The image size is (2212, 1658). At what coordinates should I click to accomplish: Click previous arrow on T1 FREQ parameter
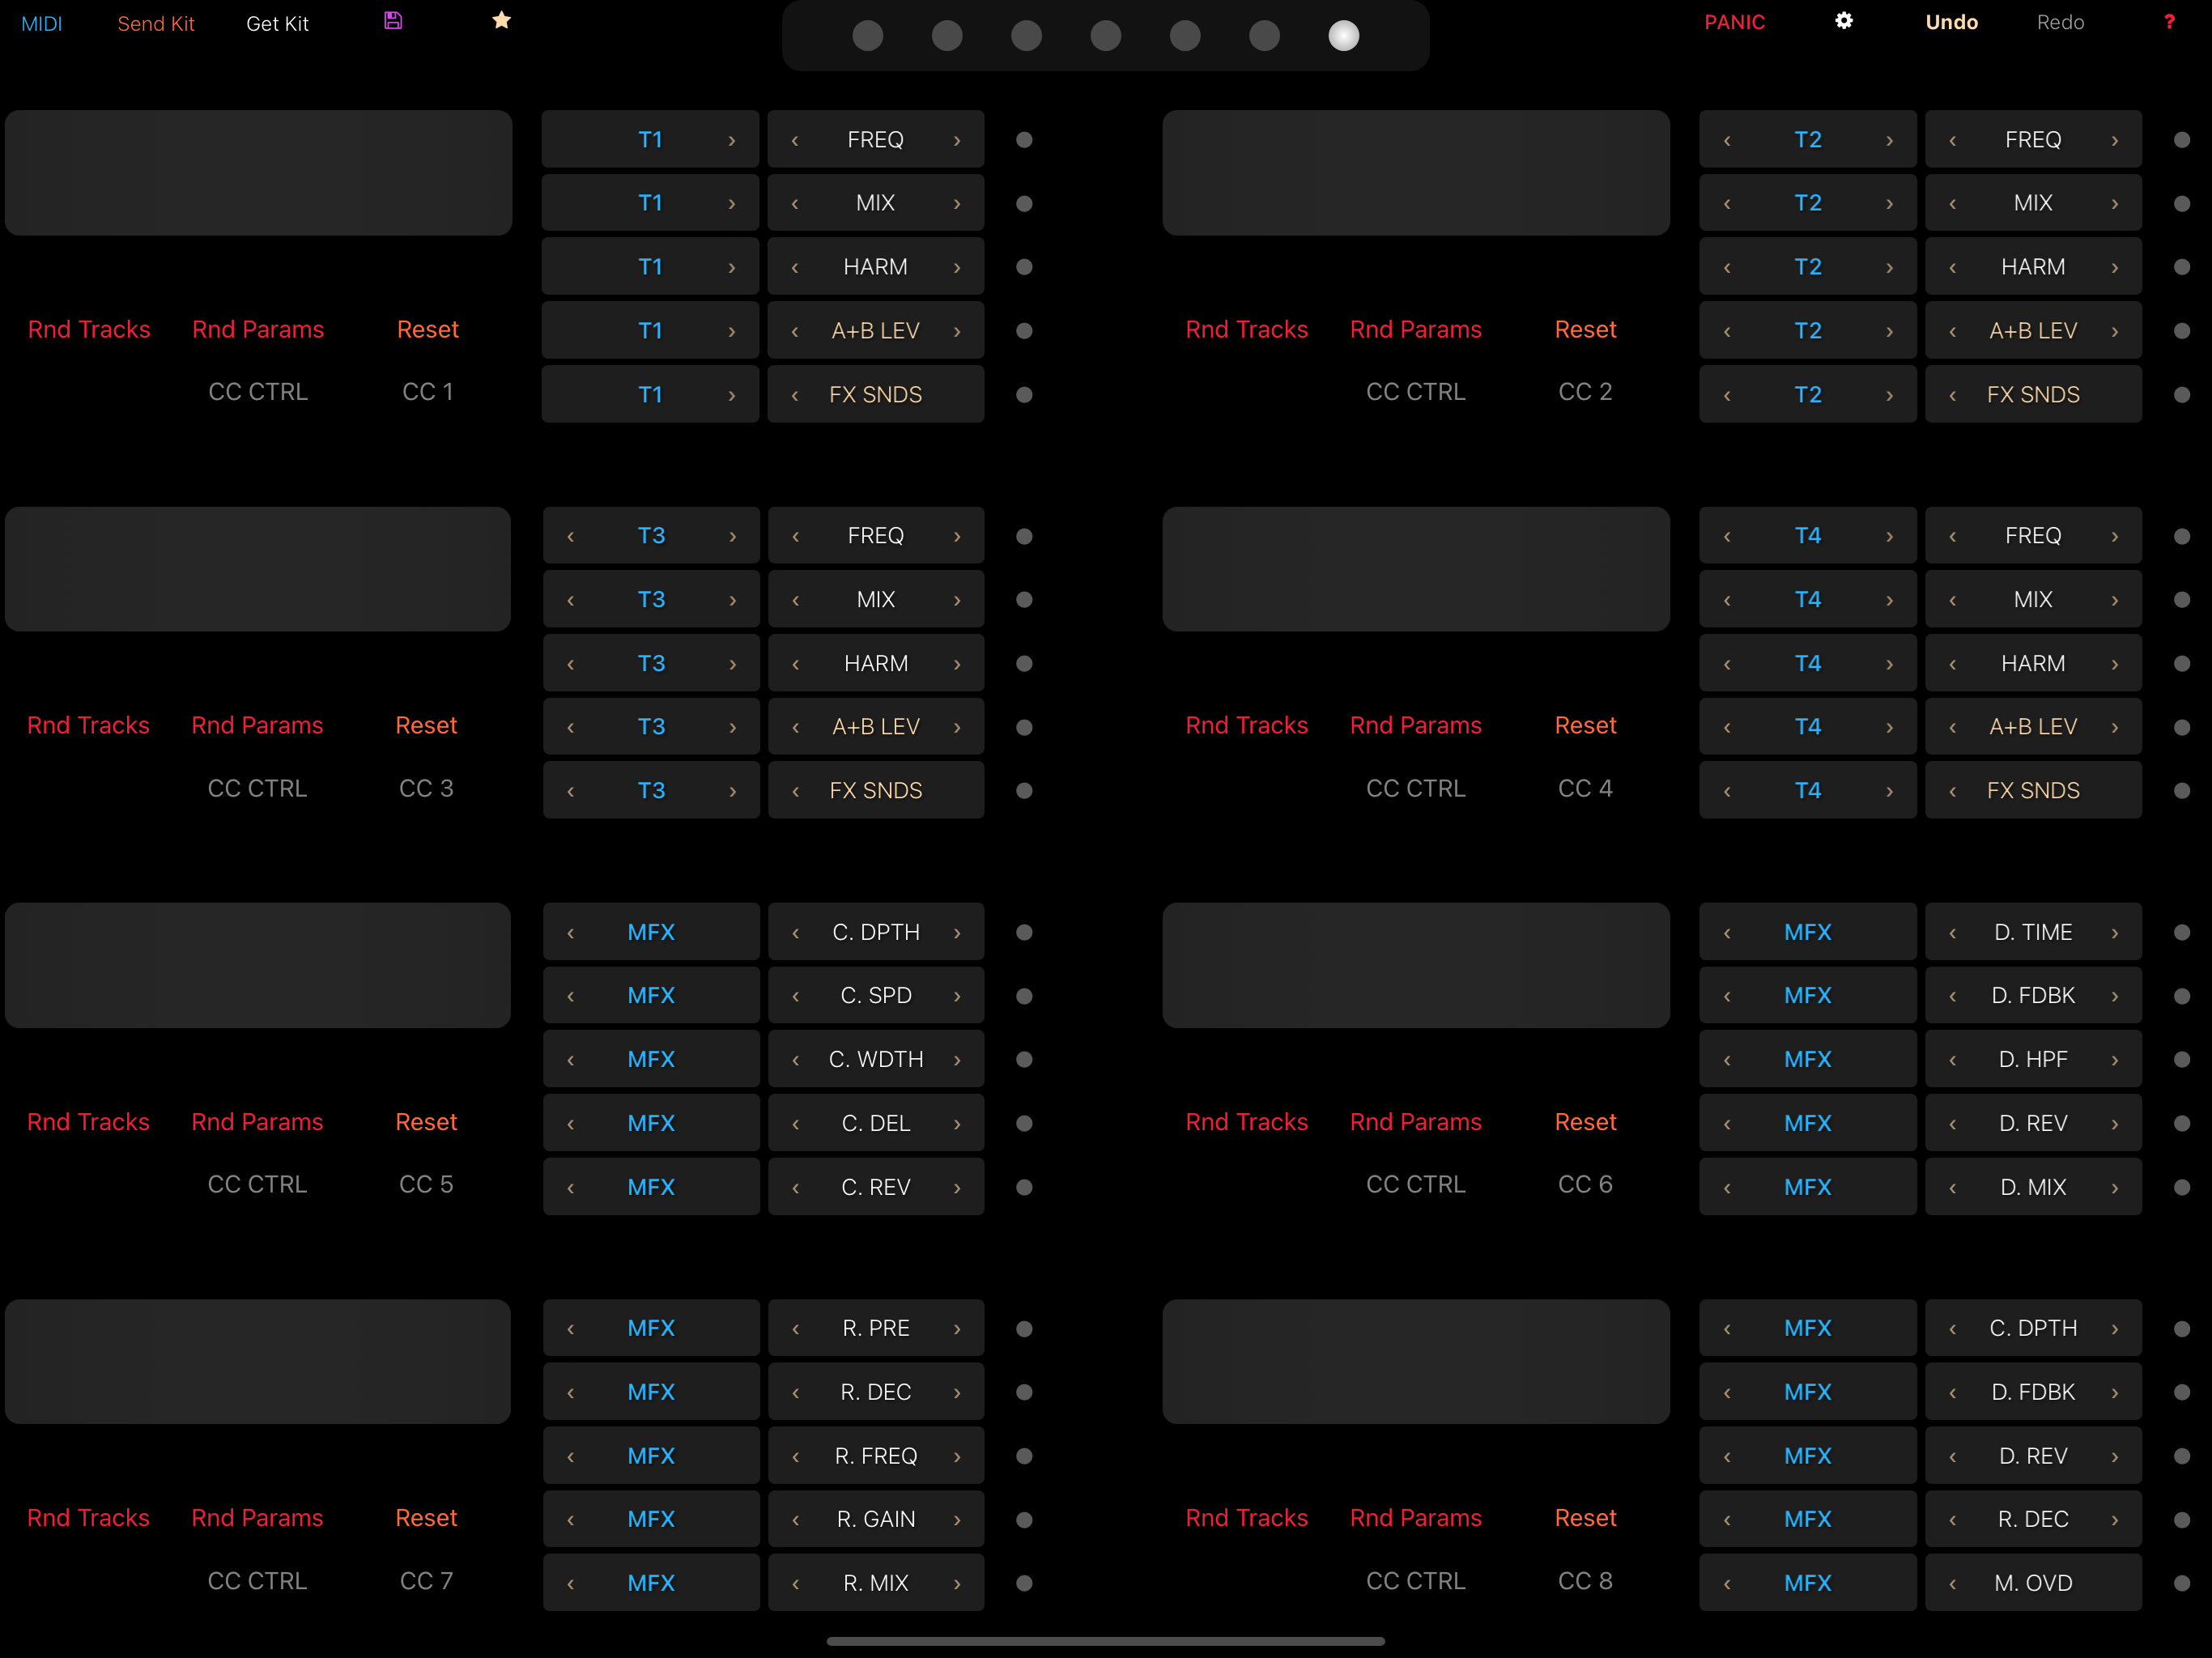coord(795,140)
